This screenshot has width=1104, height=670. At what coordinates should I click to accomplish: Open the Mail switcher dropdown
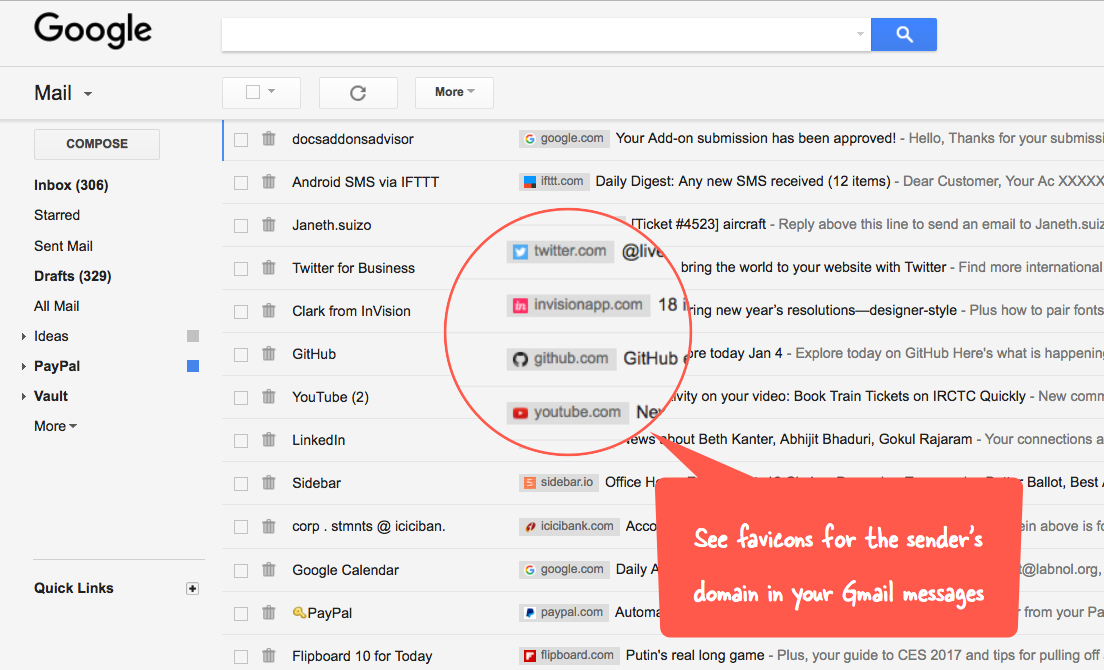[63, 93]
